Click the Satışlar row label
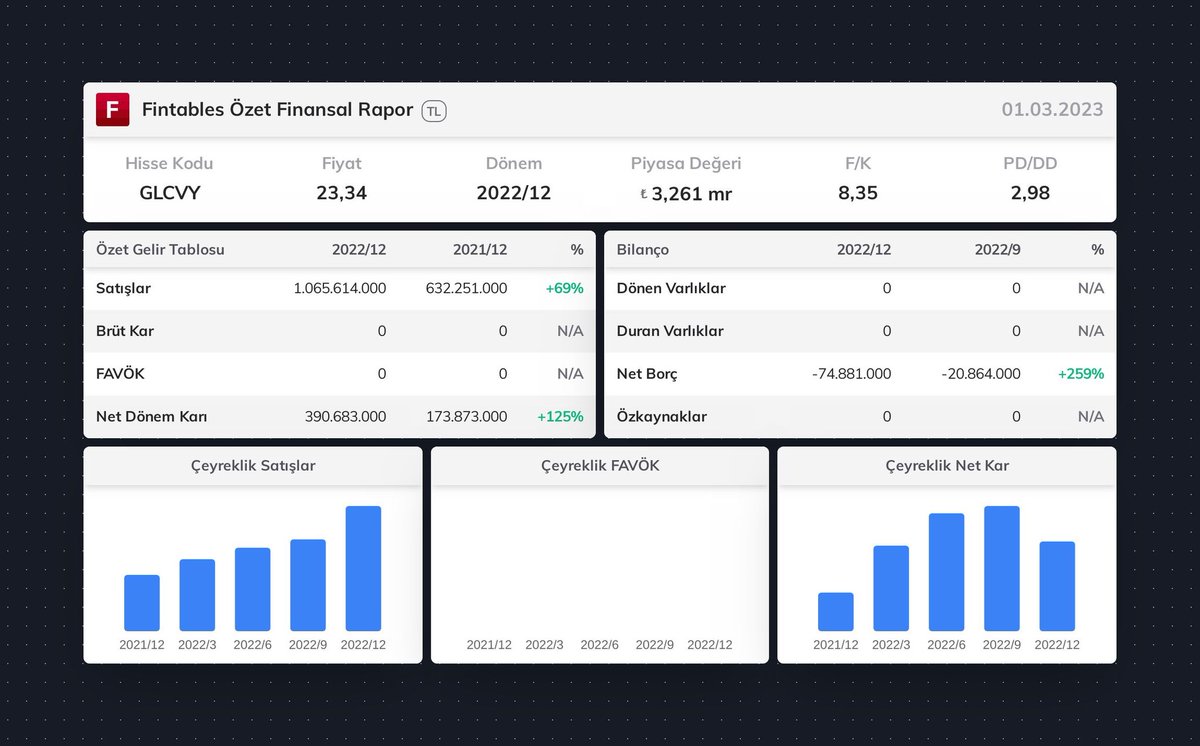 click(x=123, y=288)
